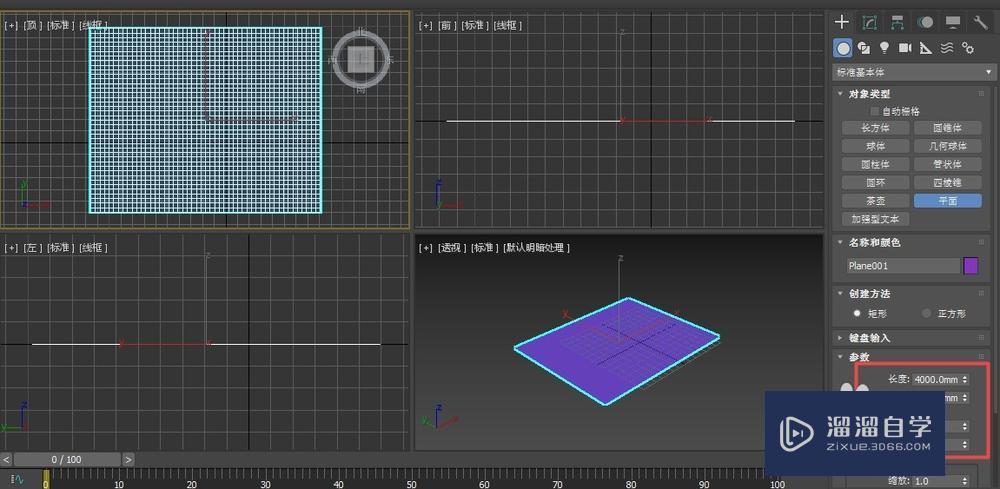Open the [线框] menu in the front viewport
1000x489 pixels.
point(508,26)
